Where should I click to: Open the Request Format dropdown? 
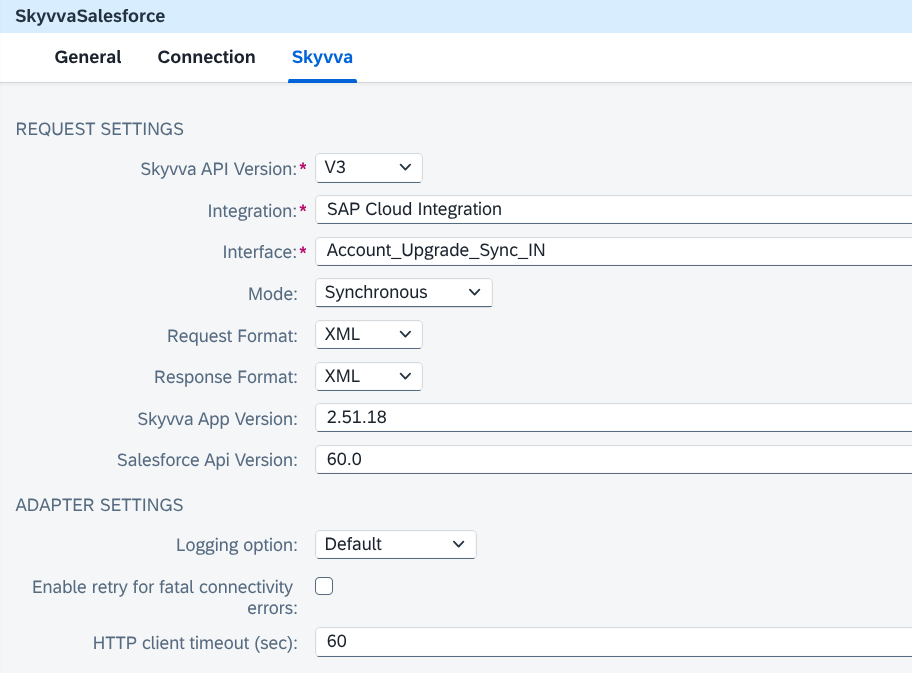369,334
